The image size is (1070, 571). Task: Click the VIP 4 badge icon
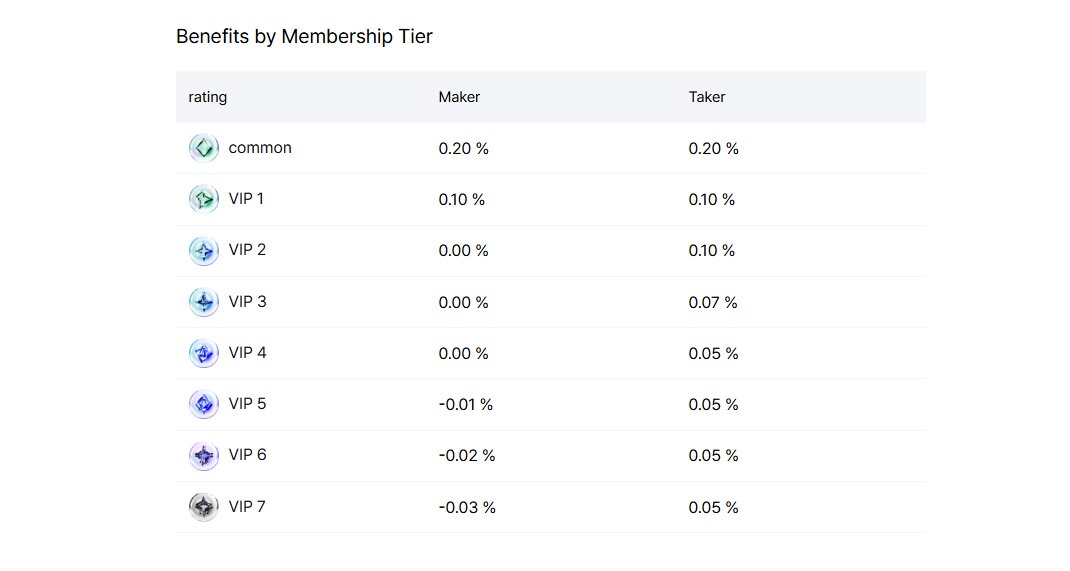click(203, 353)
